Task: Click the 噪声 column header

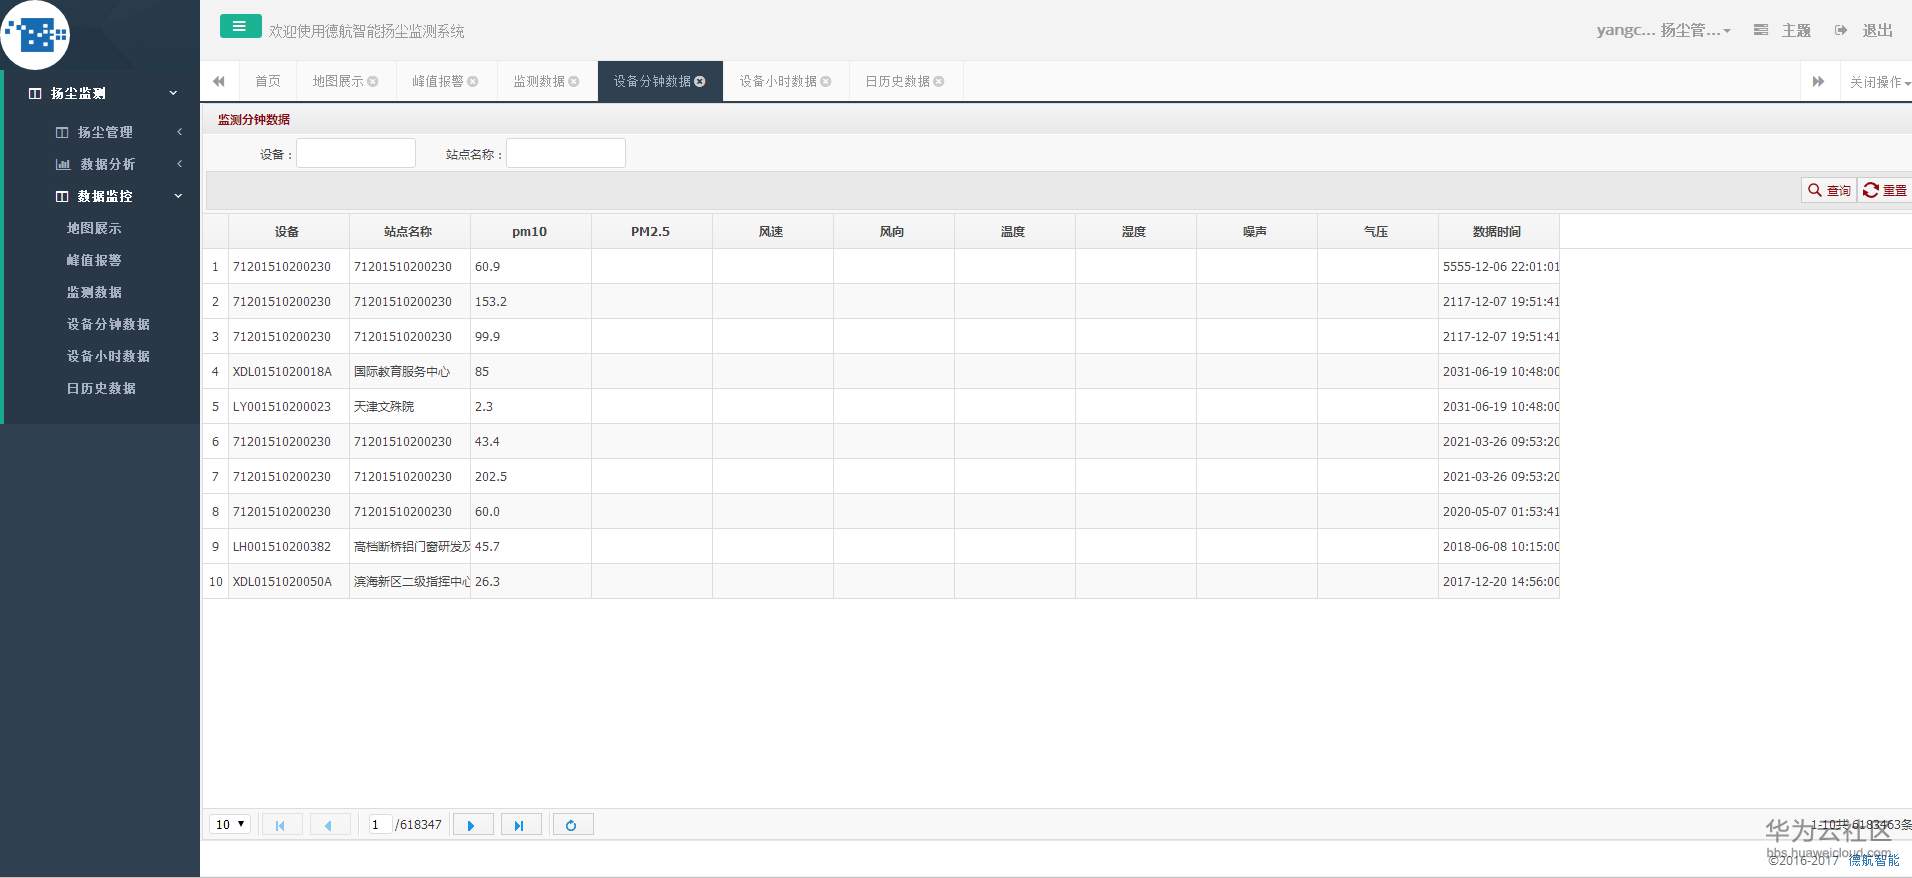Action: pos(1256,231)
